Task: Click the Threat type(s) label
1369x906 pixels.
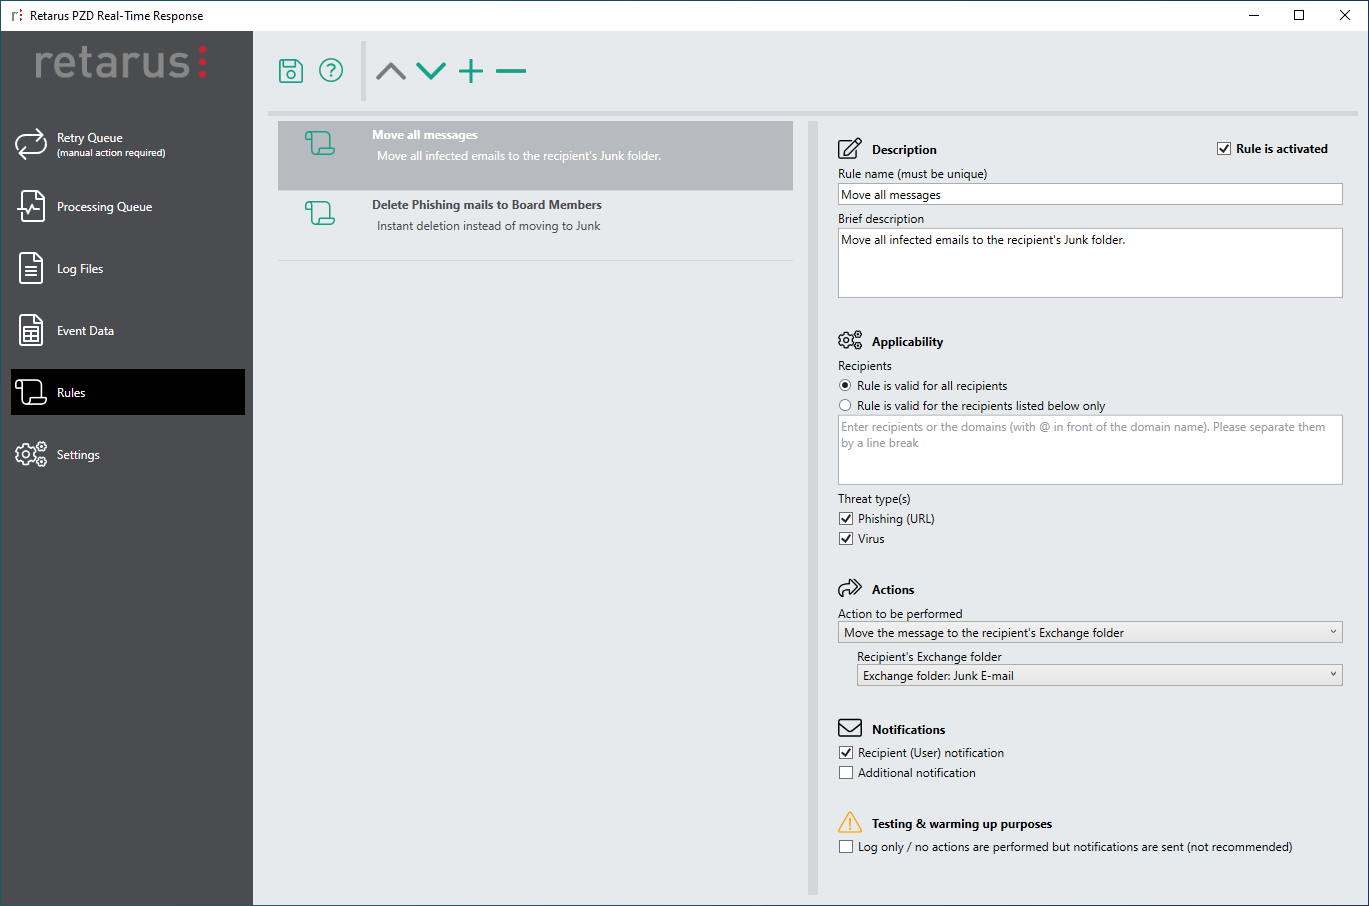Action: coord(874,498)
